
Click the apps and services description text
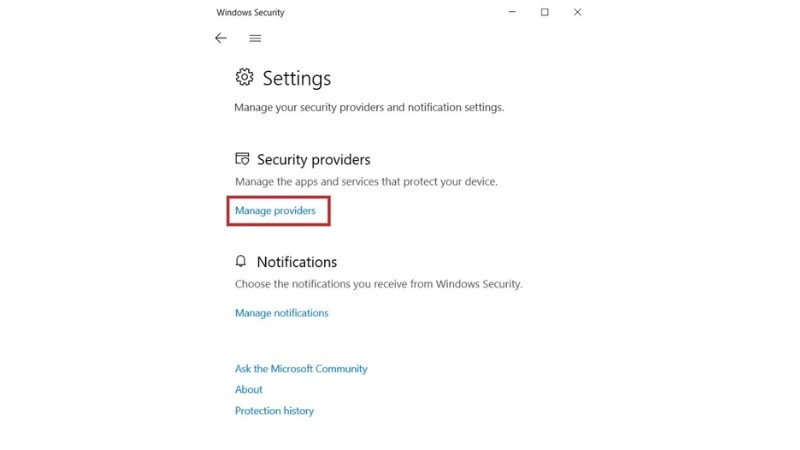[x=366, y=182]
